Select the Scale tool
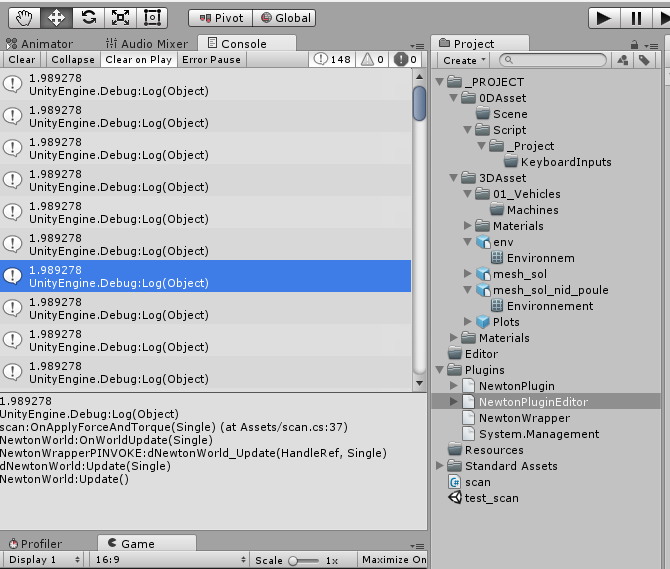 click(x=120, y=17)
